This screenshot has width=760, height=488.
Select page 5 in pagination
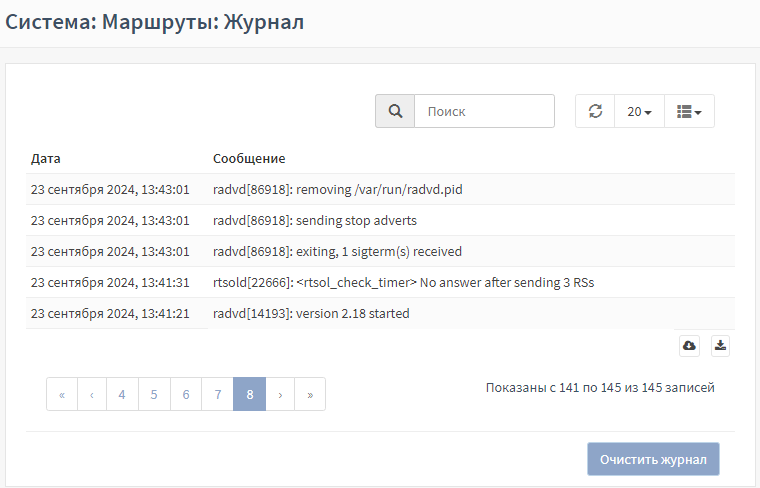(154, 394)
